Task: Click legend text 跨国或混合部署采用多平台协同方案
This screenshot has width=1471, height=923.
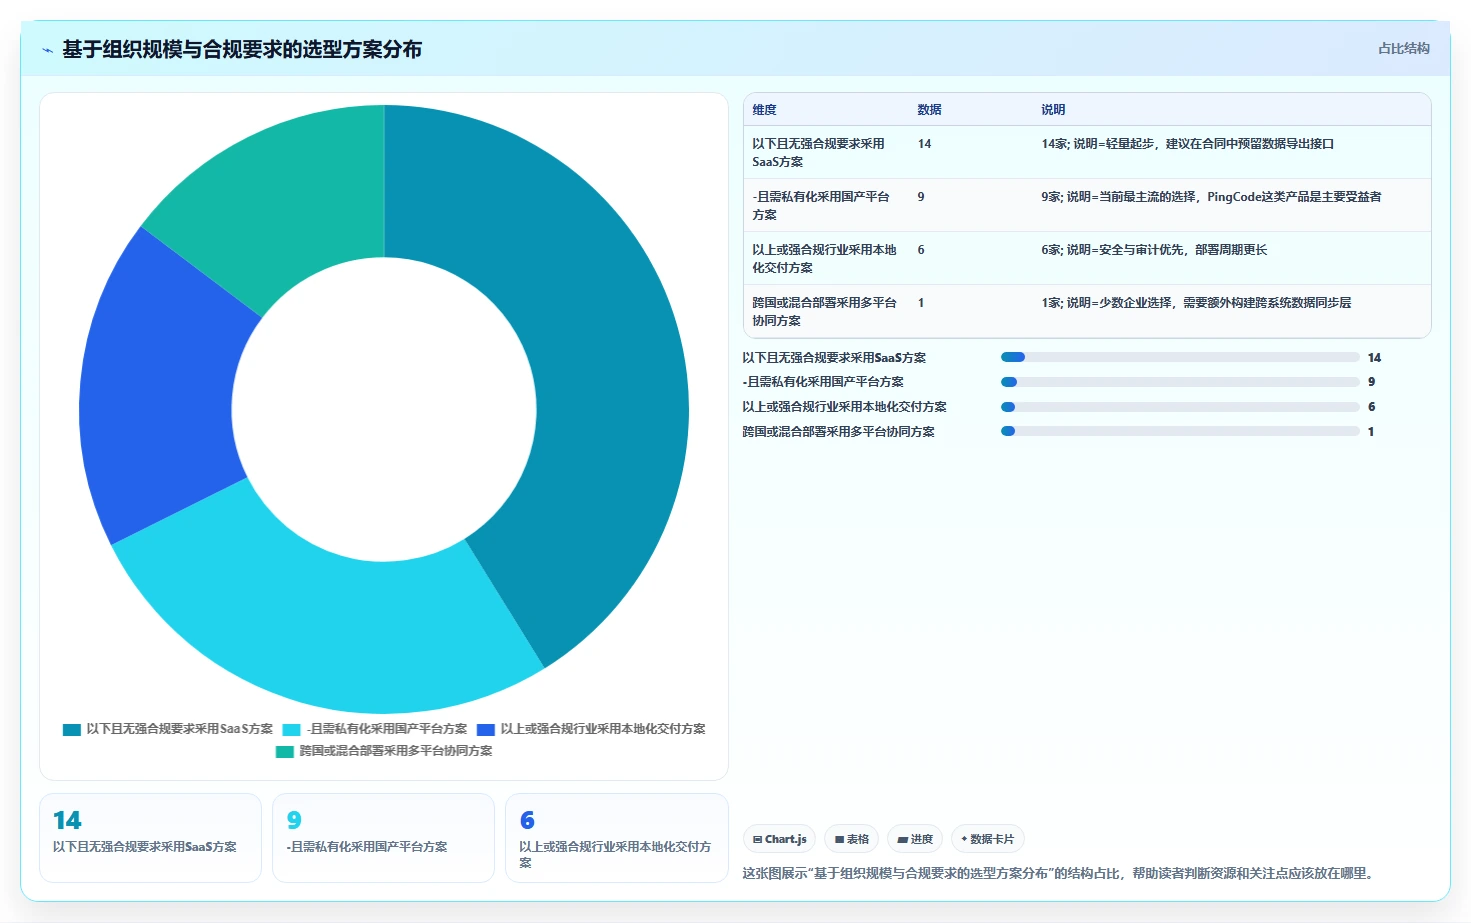Action: [x=396, y=751]
